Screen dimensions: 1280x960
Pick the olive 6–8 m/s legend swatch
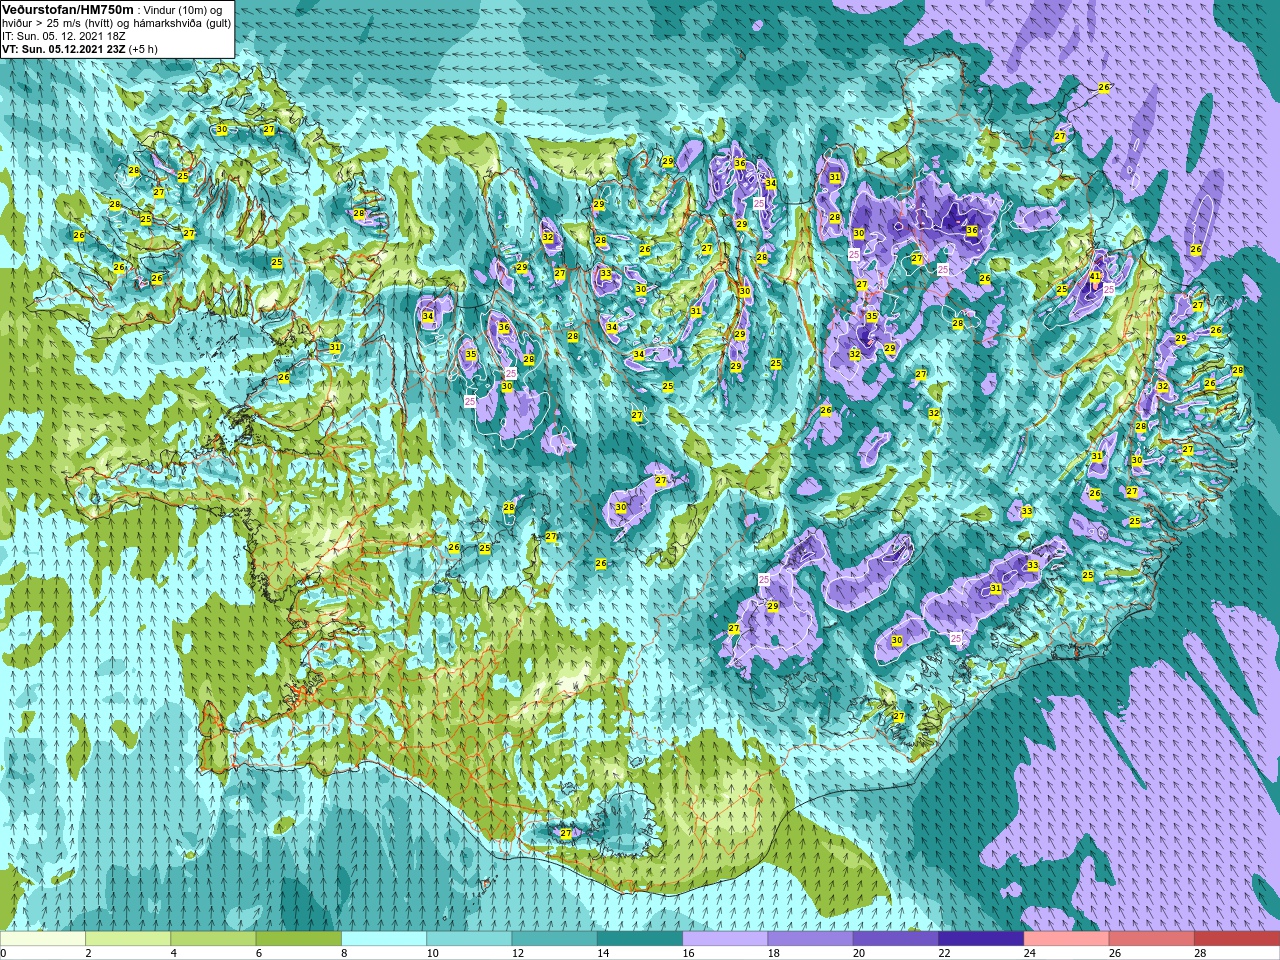298,939
